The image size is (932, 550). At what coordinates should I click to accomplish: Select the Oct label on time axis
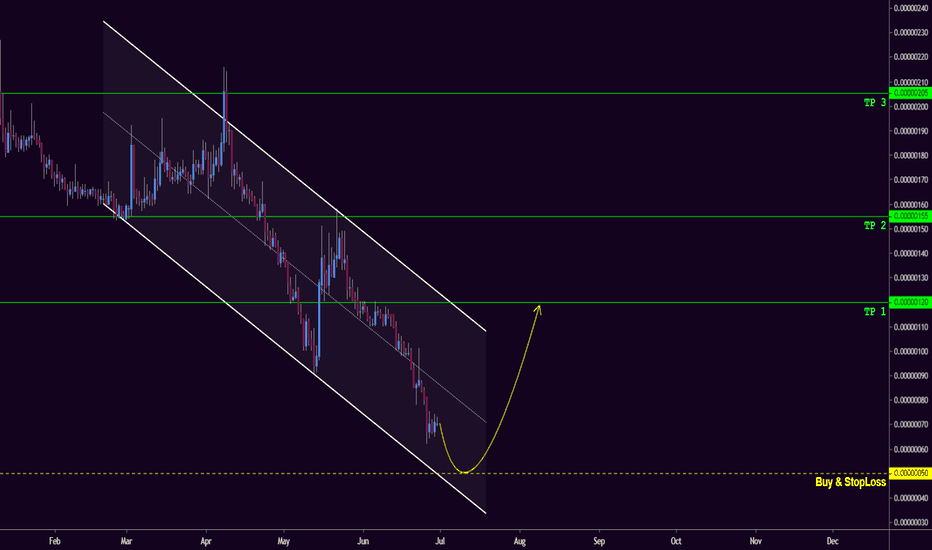point(676,541)
